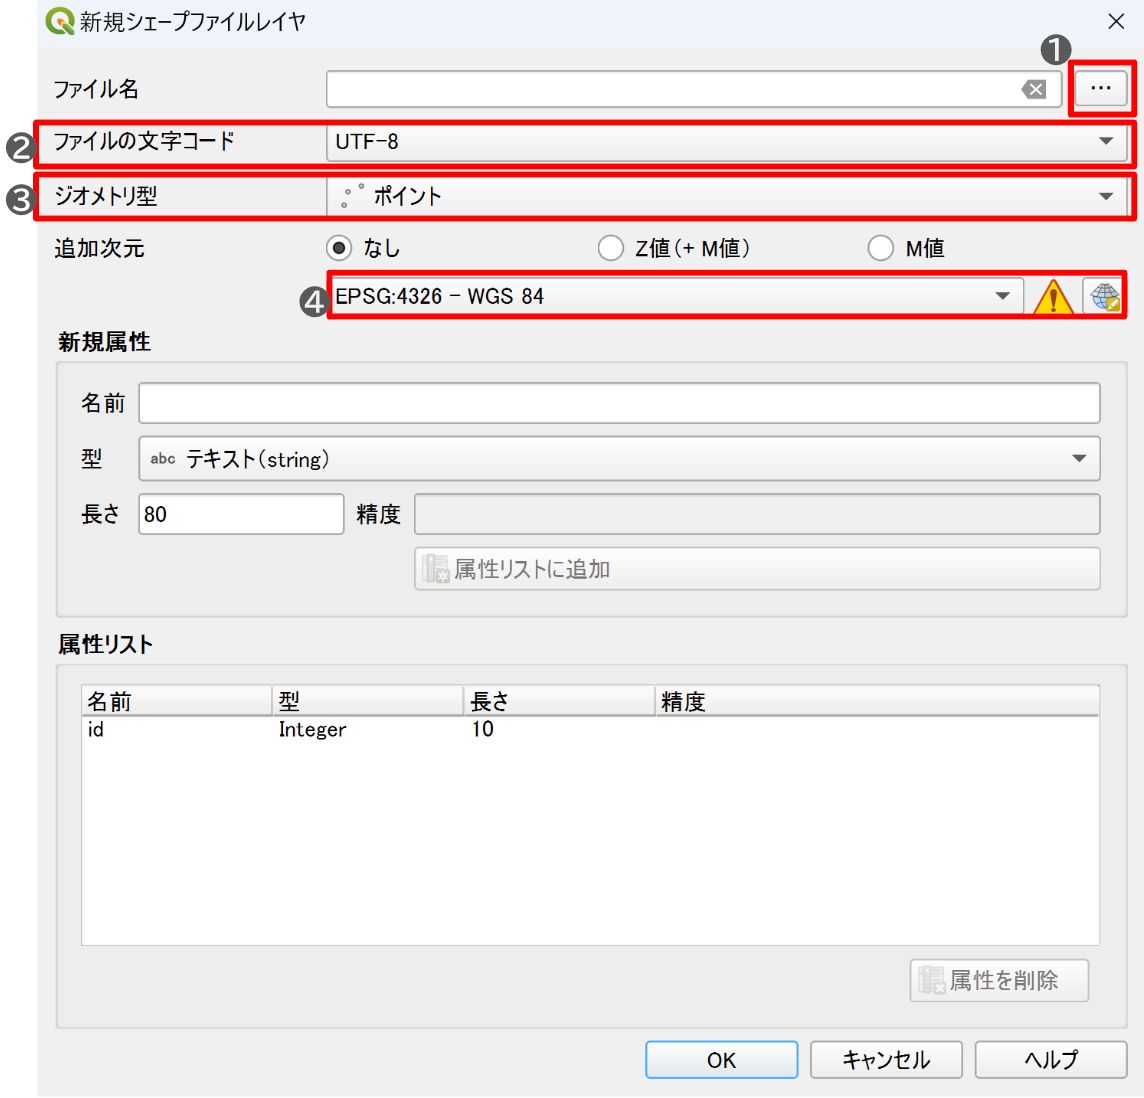Sort by the 名前 column header
The height and width of the screenshot is (1098, 1144).
point(177,701)
